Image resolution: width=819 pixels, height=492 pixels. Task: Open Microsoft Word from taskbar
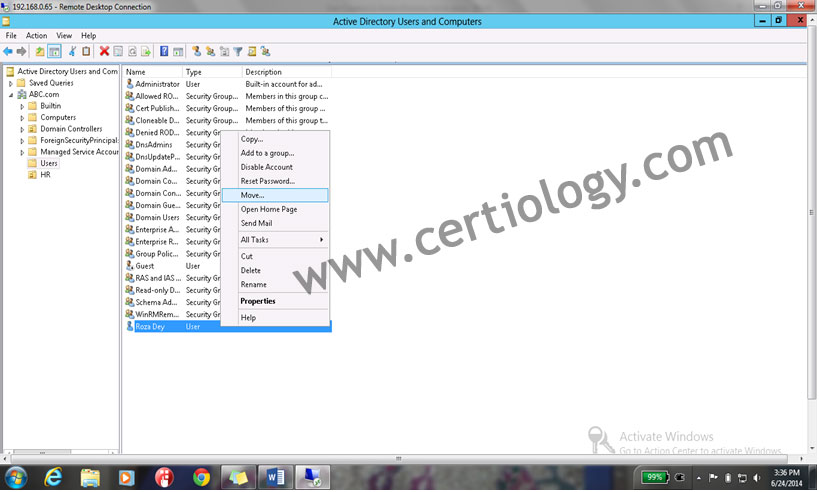[x=275, y=477]
